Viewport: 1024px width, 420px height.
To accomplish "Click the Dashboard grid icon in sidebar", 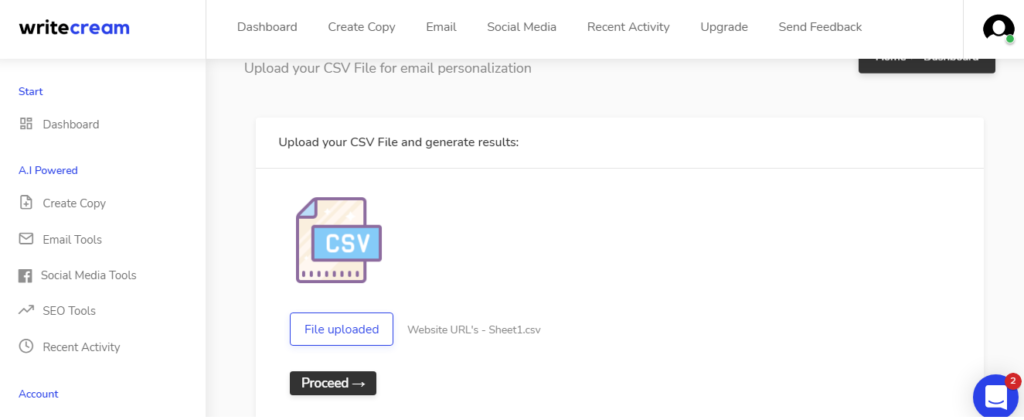I will 26,124.
